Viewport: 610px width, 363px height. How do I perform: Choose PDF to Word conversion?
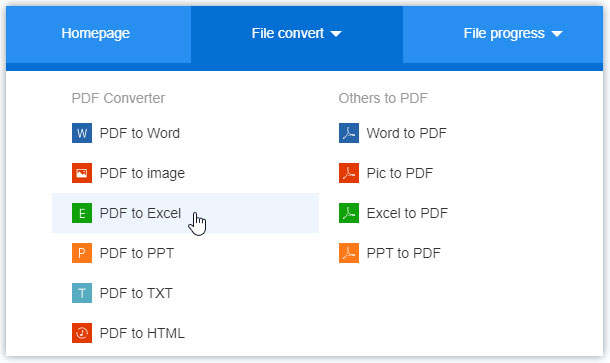pyautogui.click(x=139, y=133)
